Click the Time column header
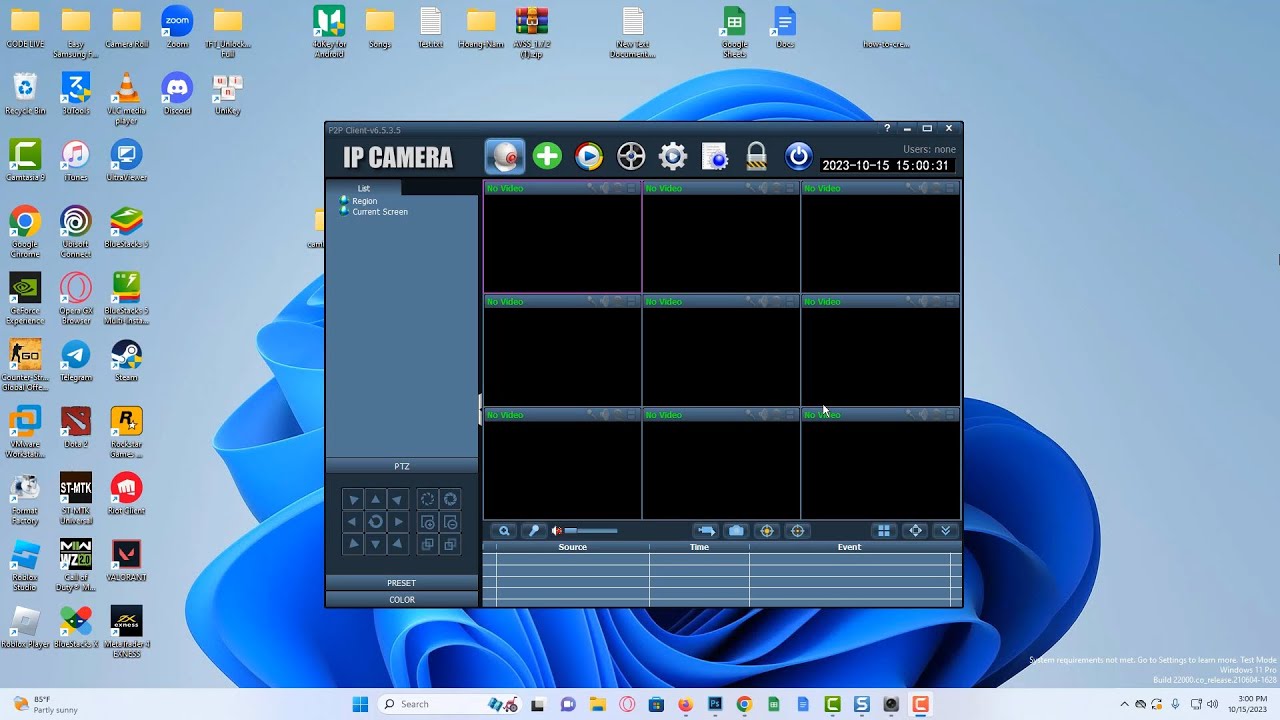Viewport: 1280px width, 720px height. (x=699, y=547)
